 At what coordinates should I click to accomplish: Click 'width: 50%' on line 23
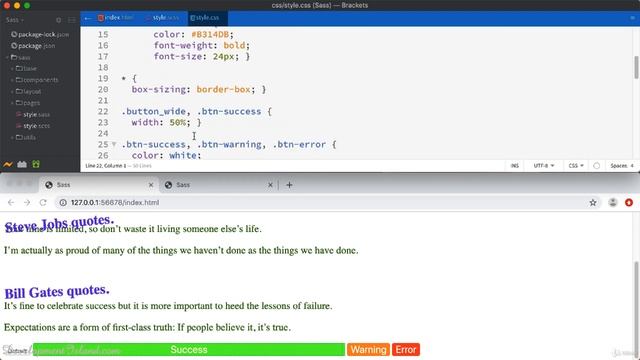click(x=158, y=122)
